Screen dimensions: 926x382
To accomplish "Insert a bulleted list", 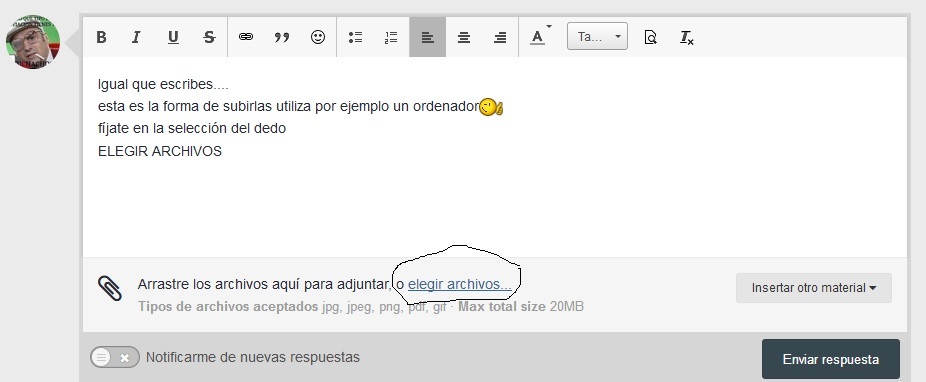I will 355,37.
